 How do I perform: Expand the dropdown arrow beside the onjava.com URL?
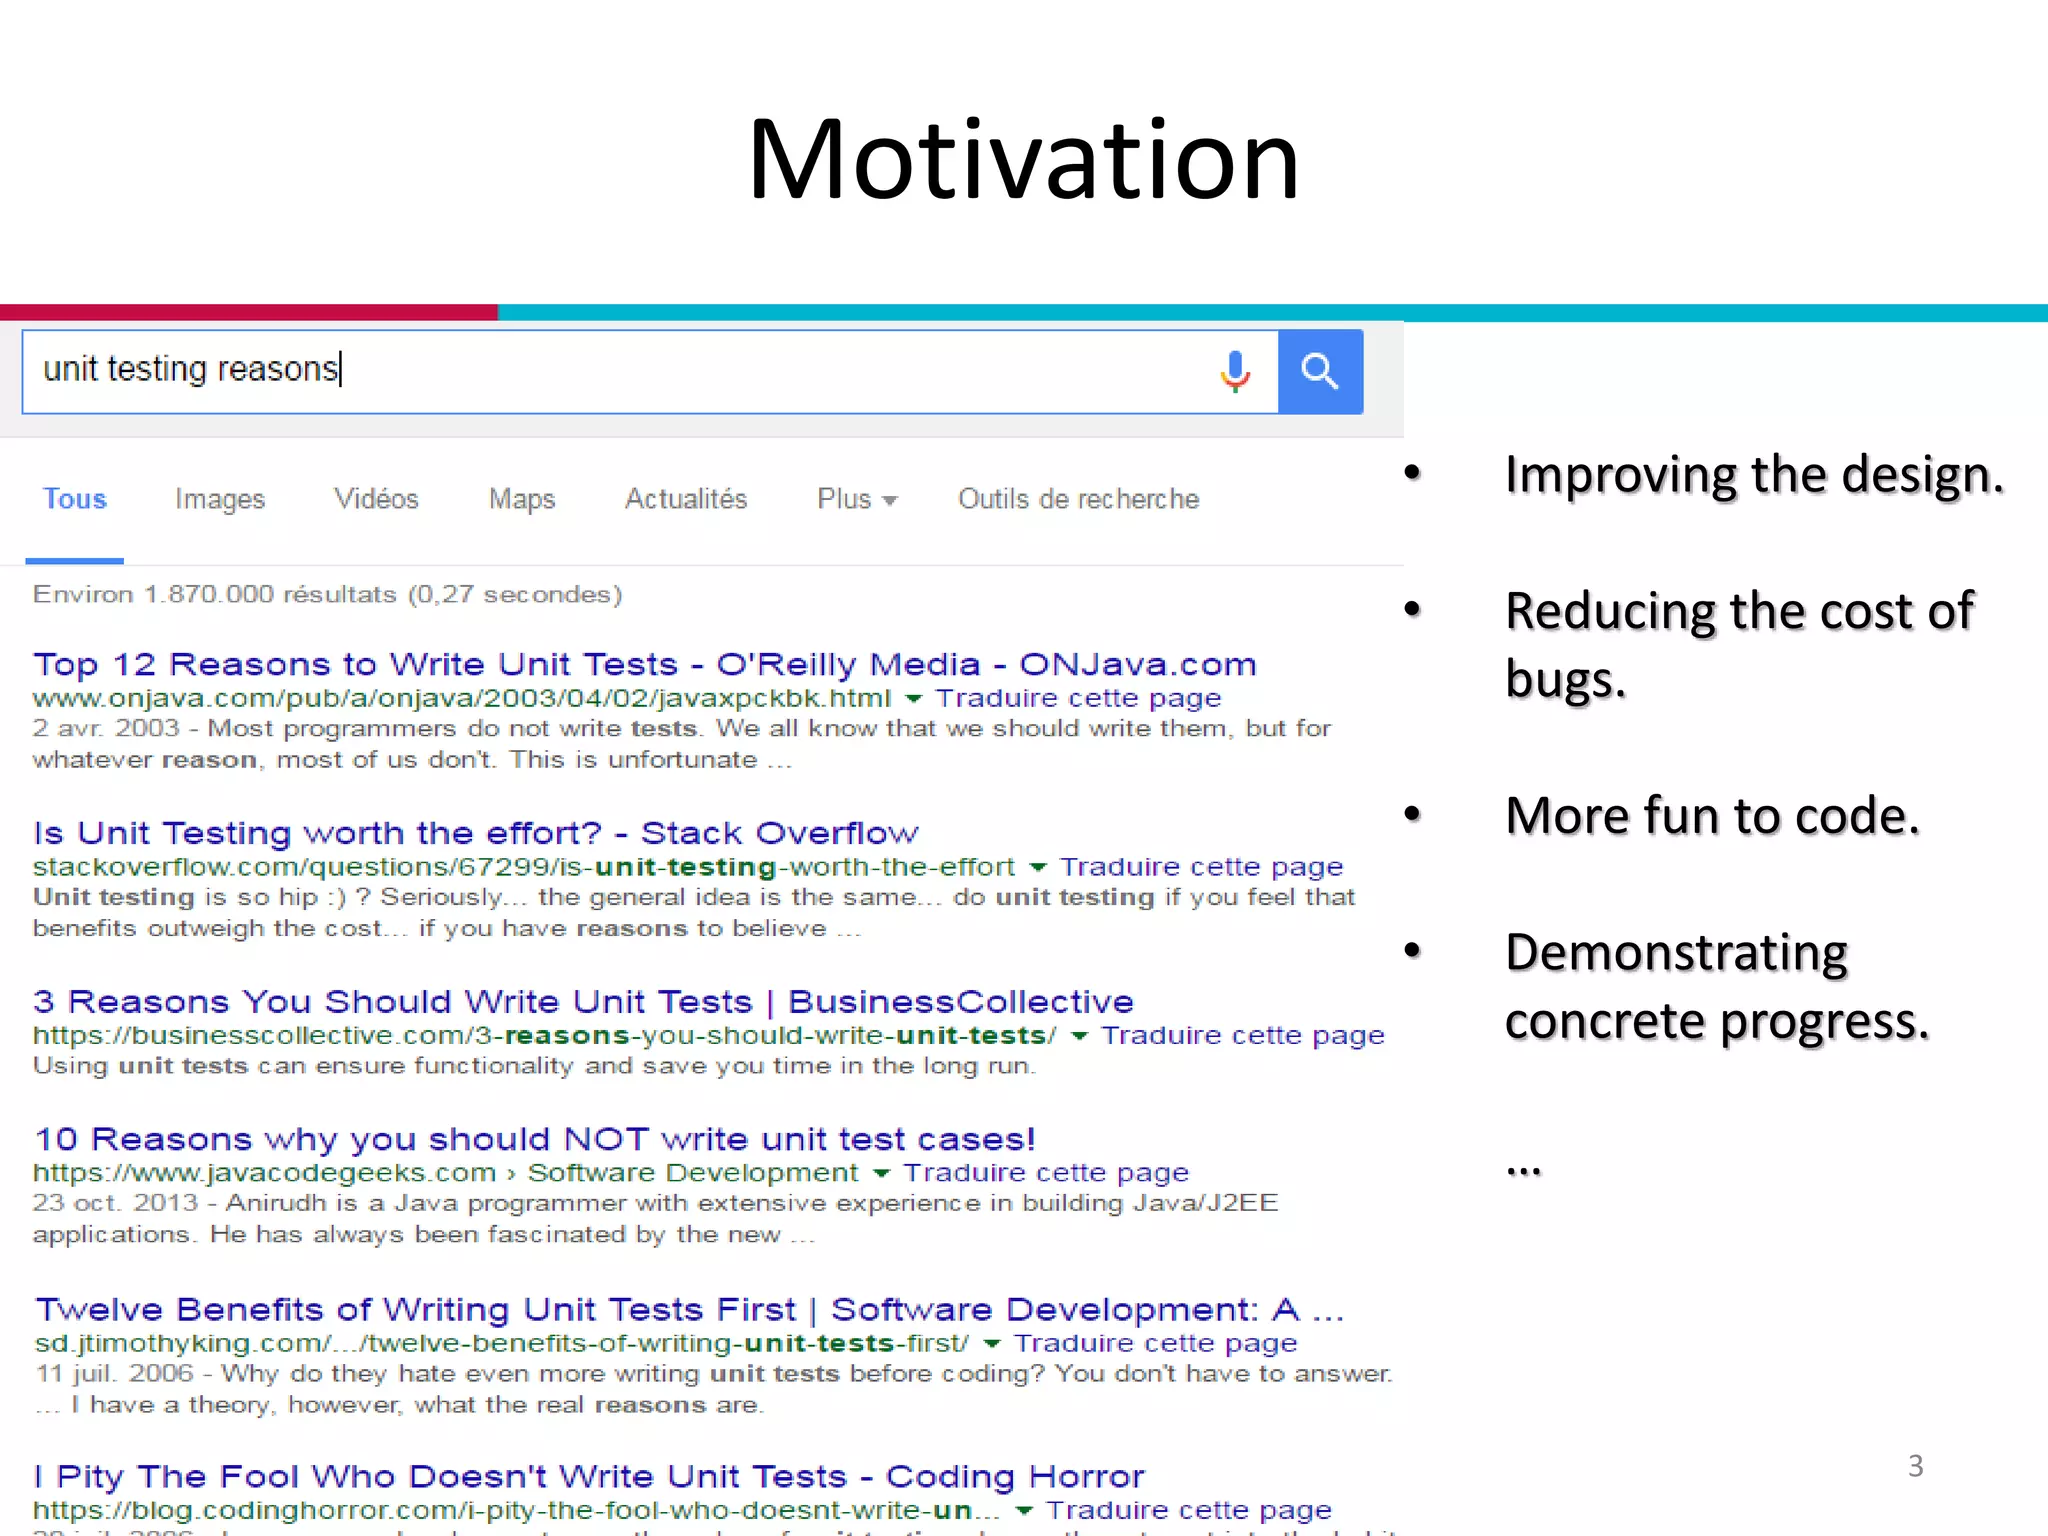point(913,699)
